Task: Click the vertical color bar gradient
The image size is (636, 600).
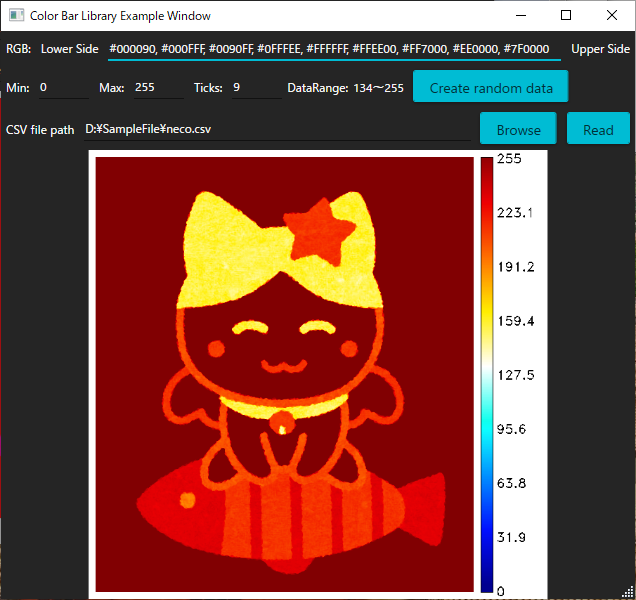Action: point(487,375)
